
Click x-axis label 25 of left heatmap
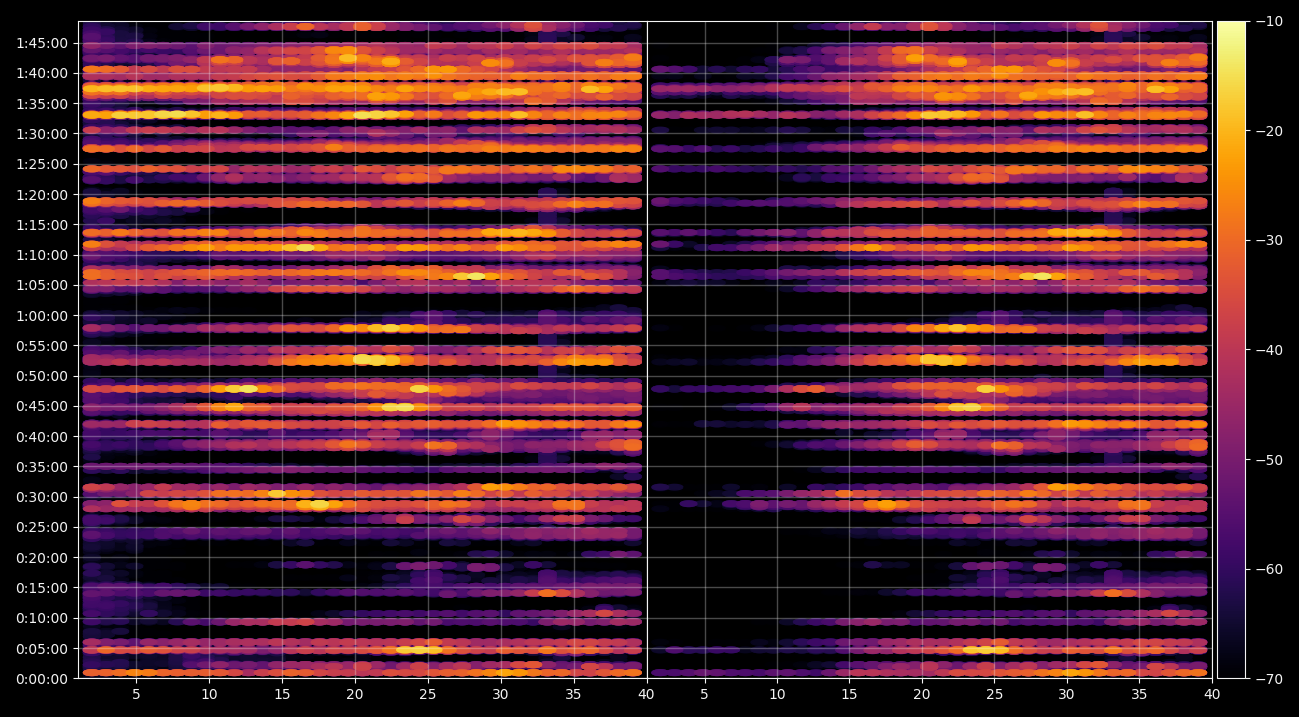point(427,694)
